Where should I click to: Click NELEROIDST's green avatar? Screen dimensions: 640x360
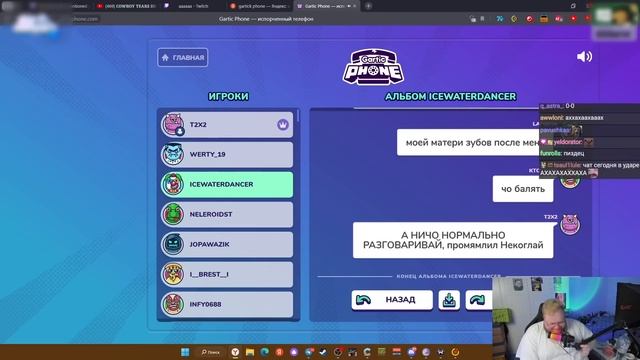pyautogui.click(x=173, y=214)
